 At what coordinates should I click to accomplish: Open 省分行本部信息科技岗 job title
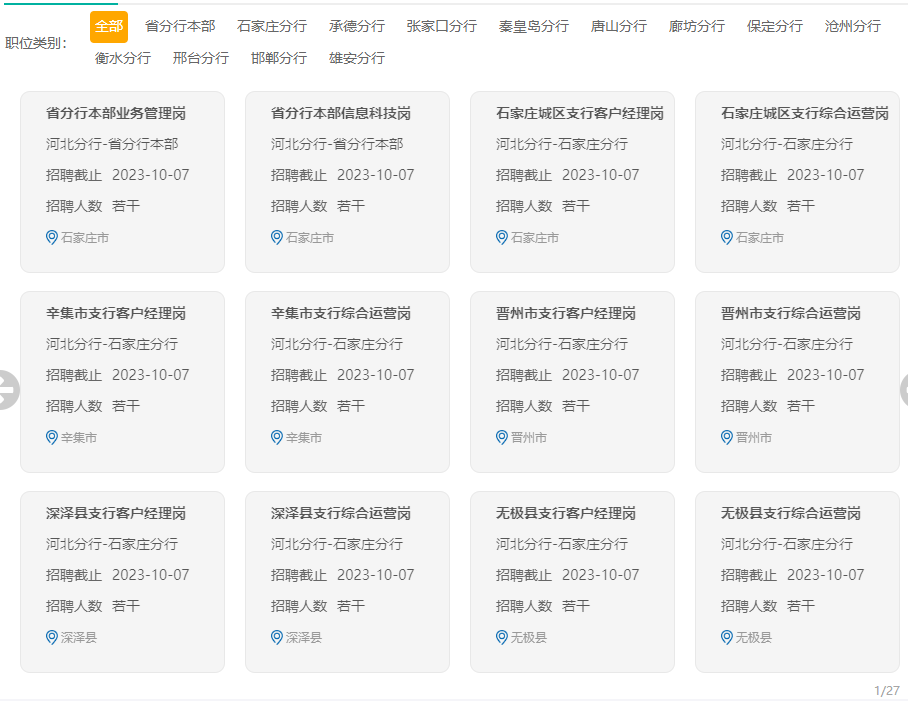coord(341,113)
